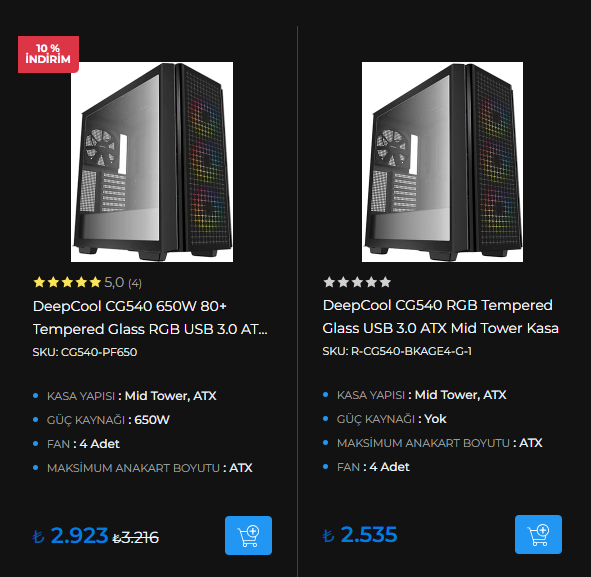This screenshot has height=577, width=591.
Task: Open the DeepCool CG540 650W 80+ title link
Action: [150, 317]
